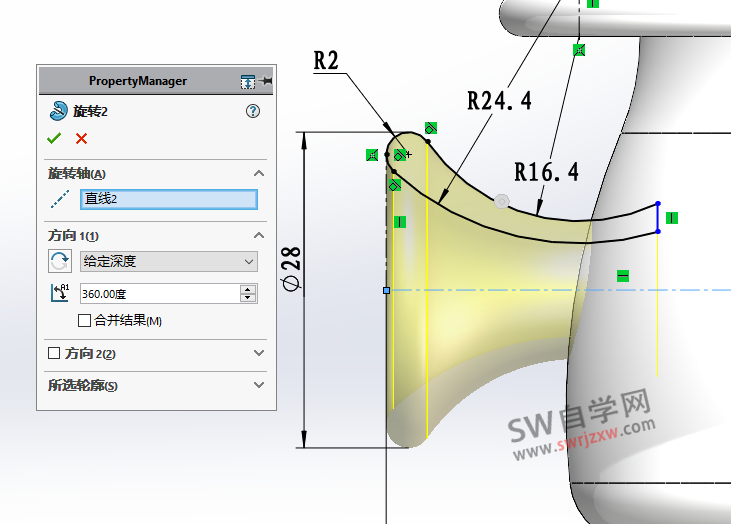Expand the 方向2 section chevron
Viewport: 731px width, 524px height.
point(259,354)
